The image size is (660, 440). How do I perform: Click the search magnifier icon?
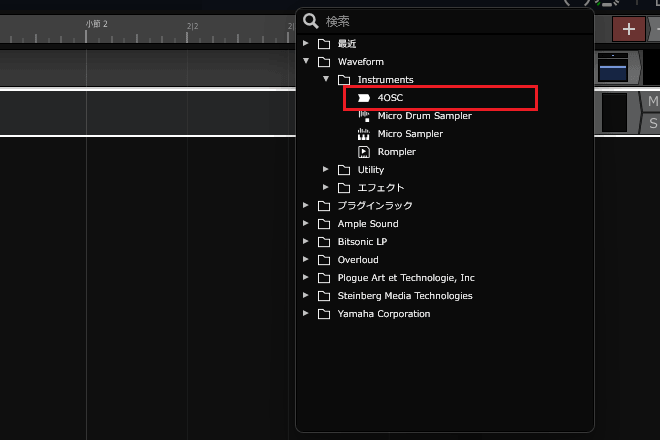[311, 21]
